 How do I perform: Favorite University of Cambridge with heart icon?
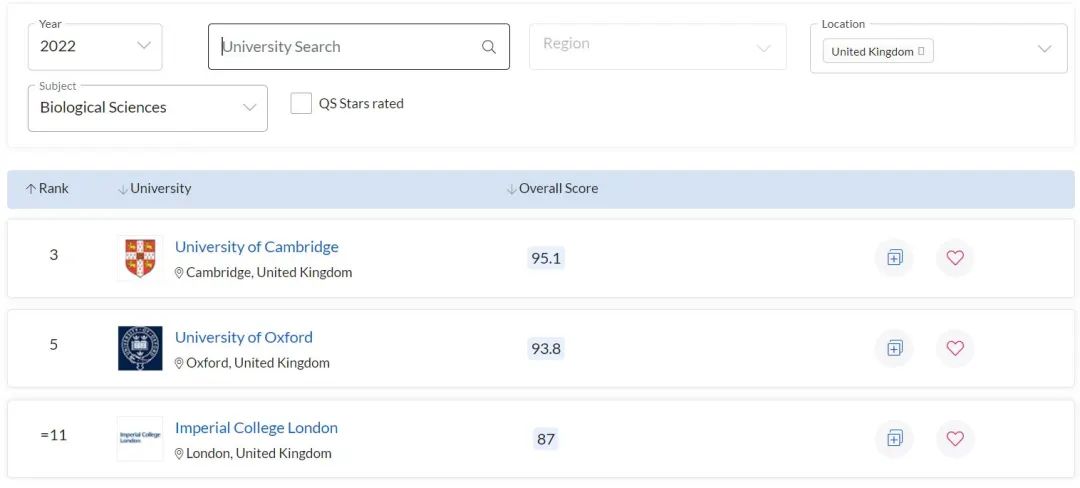(955, 258)
